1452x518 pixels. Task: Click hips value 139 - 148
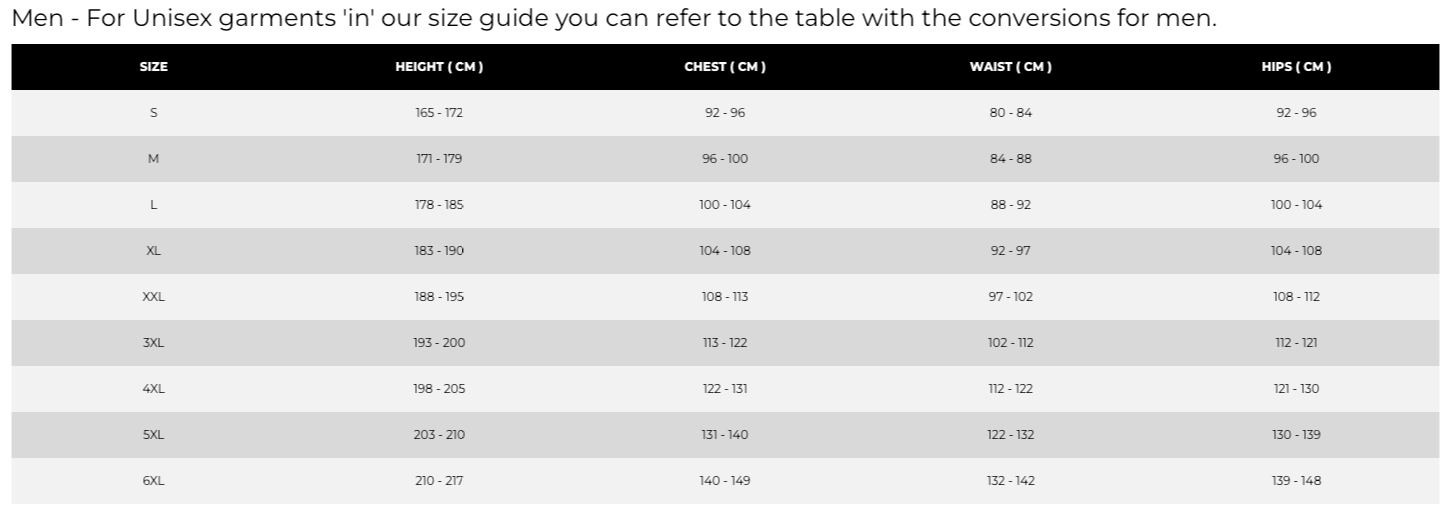(1296, 481)
